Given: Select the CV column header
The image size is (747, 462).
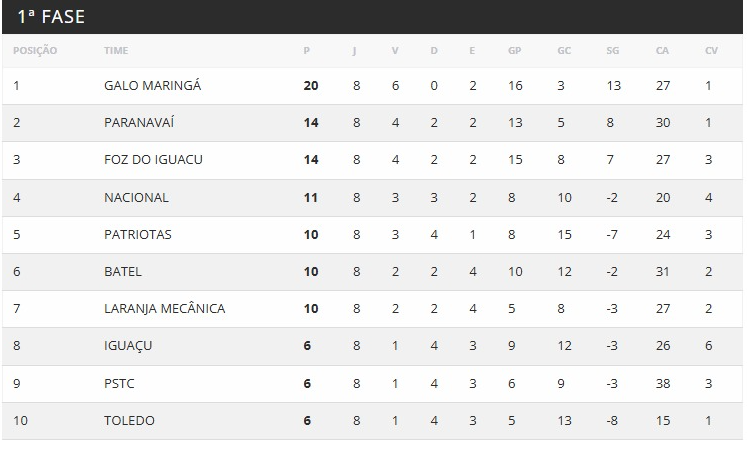Looking at the screenshot, I should (711, 51).
